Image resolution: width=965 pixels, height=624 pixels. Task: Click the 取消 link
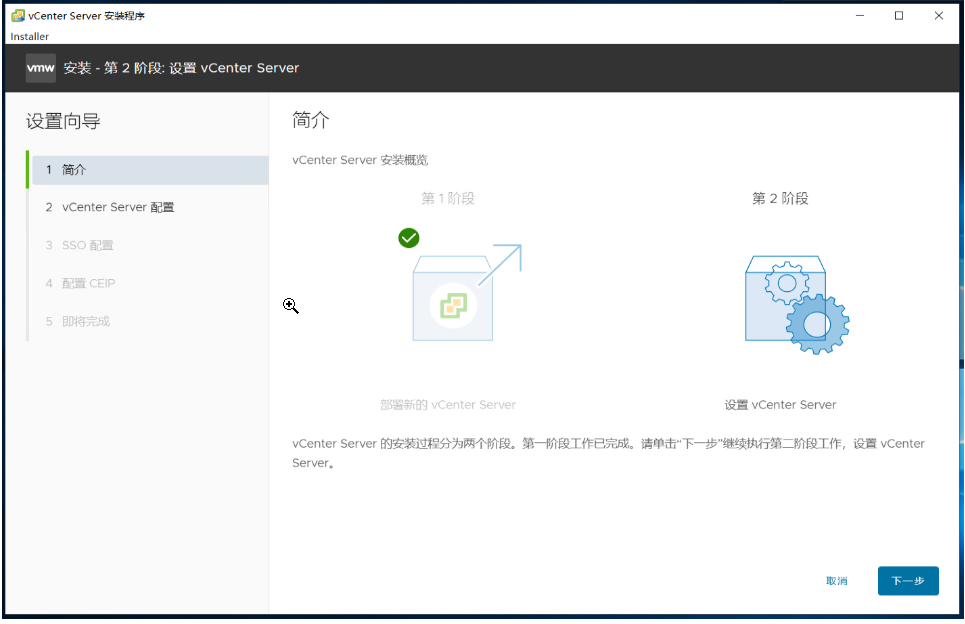pos(836,581)
